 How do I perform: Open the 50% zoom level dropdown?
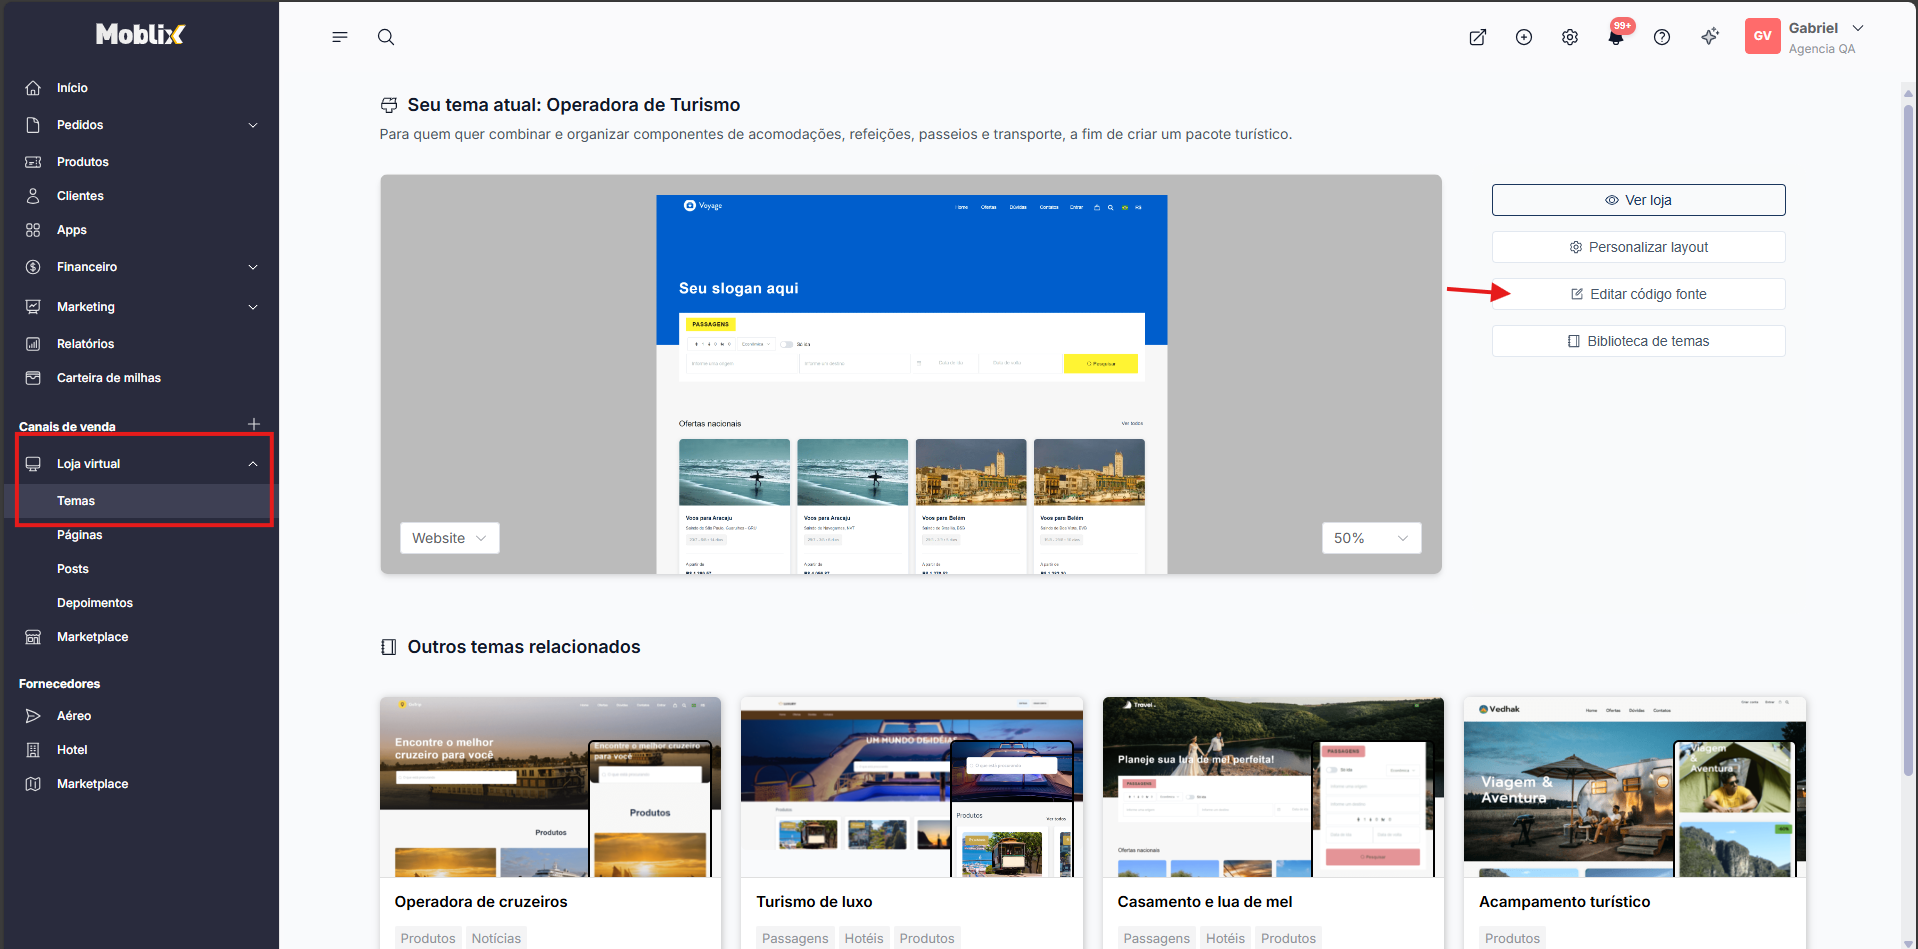tap(1370, 537)
